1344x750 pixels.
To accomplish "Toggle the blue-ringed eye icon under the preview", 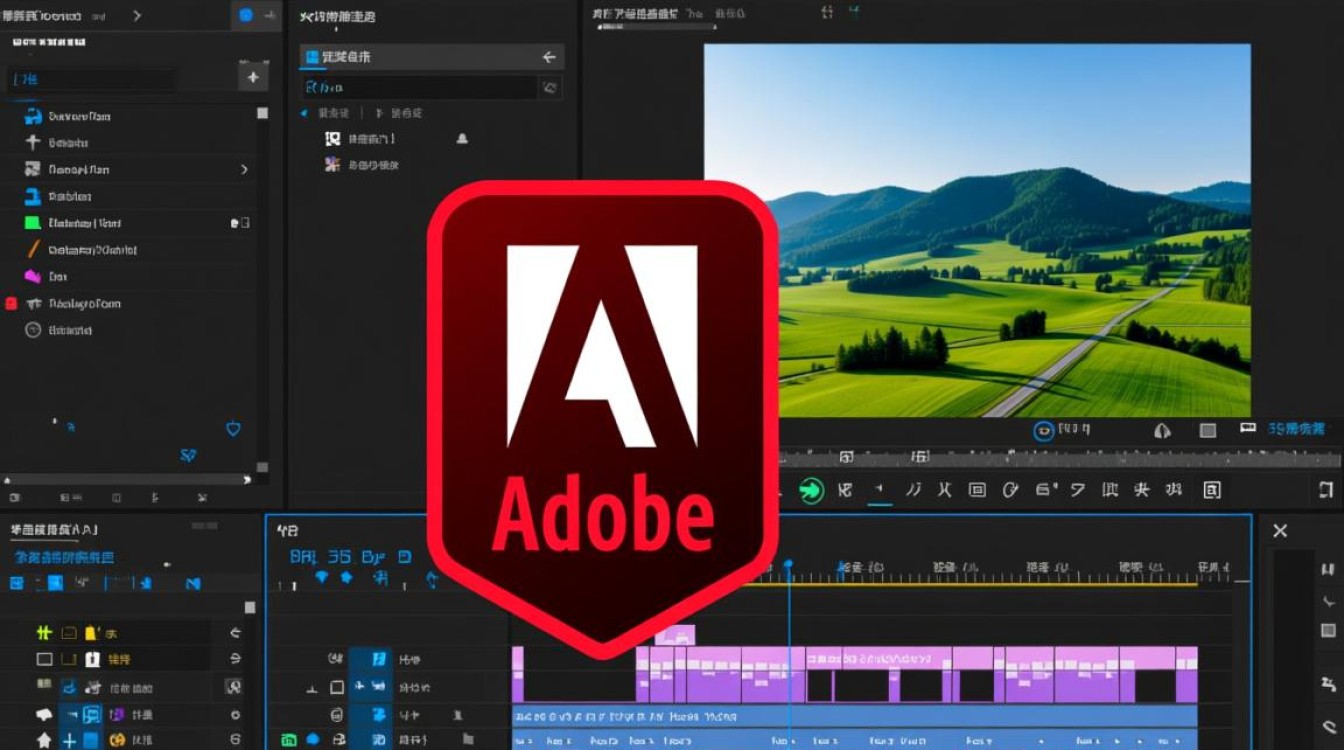I will 1044,430.
